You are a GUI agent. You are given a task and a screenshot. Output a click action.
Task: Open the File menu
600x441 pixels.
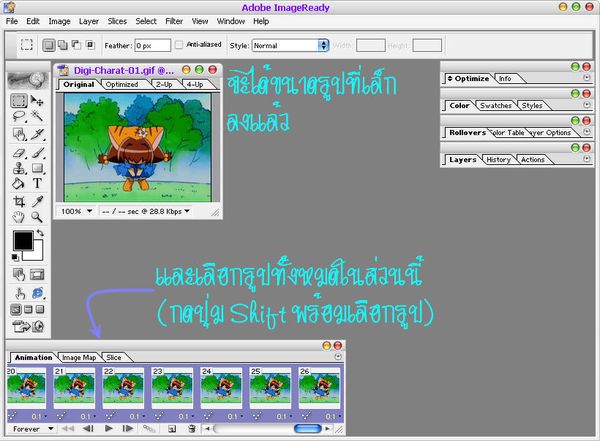12,21
